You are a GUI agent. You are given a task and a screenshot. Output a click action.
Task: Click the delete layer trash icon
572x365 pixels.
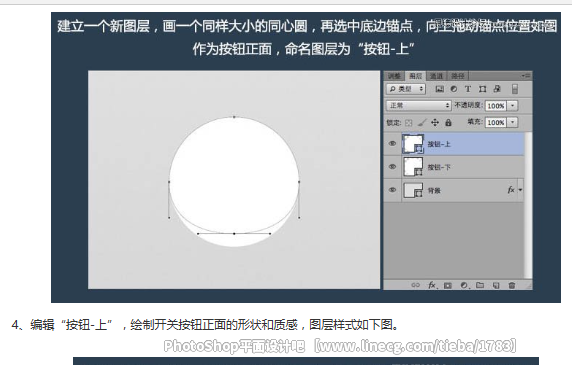(x=512, y=285)
